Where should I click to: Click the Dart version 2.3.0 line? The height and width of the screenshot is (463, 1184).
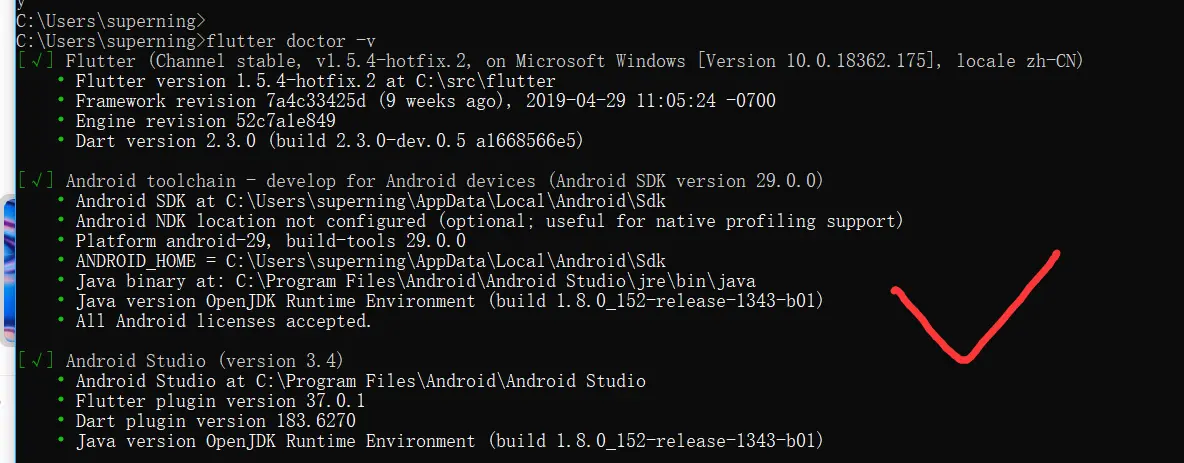tap(329, 141)
